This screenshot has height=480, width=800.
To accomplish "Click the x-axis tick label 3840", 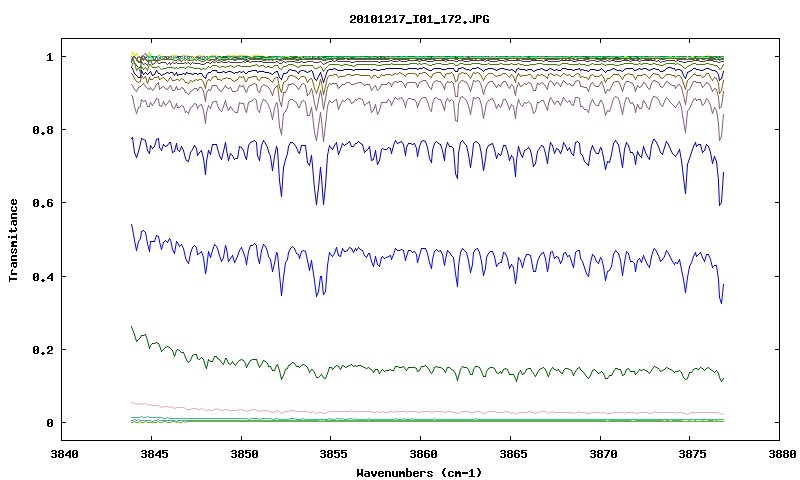I will 64,454.
